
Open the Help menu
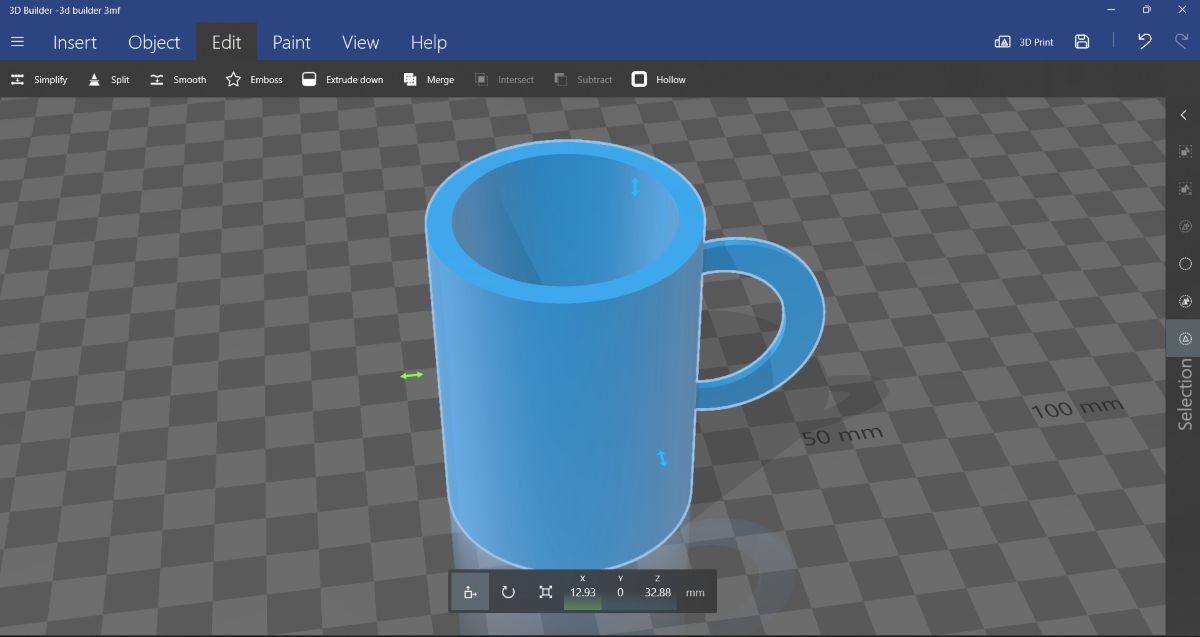click(428, 42)
